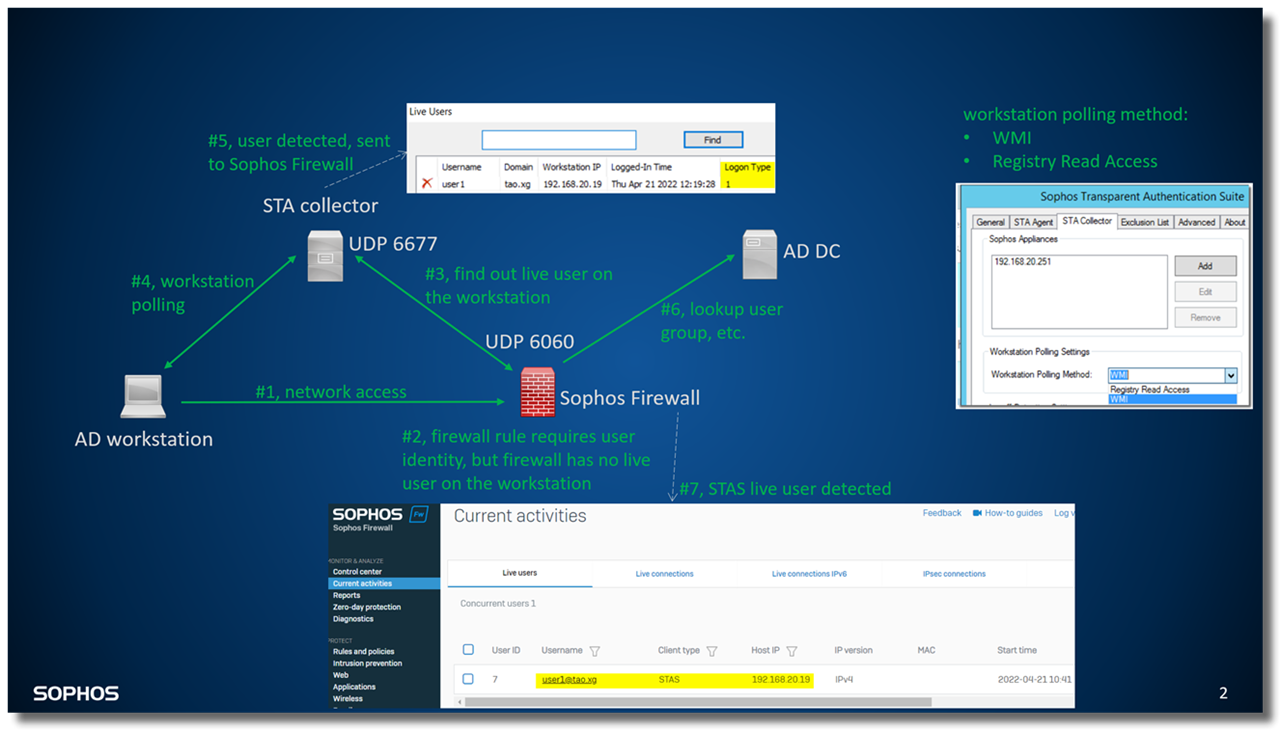Open the Username column filter icon
This screenshot has width=1280, height=730.
[595, 651]
